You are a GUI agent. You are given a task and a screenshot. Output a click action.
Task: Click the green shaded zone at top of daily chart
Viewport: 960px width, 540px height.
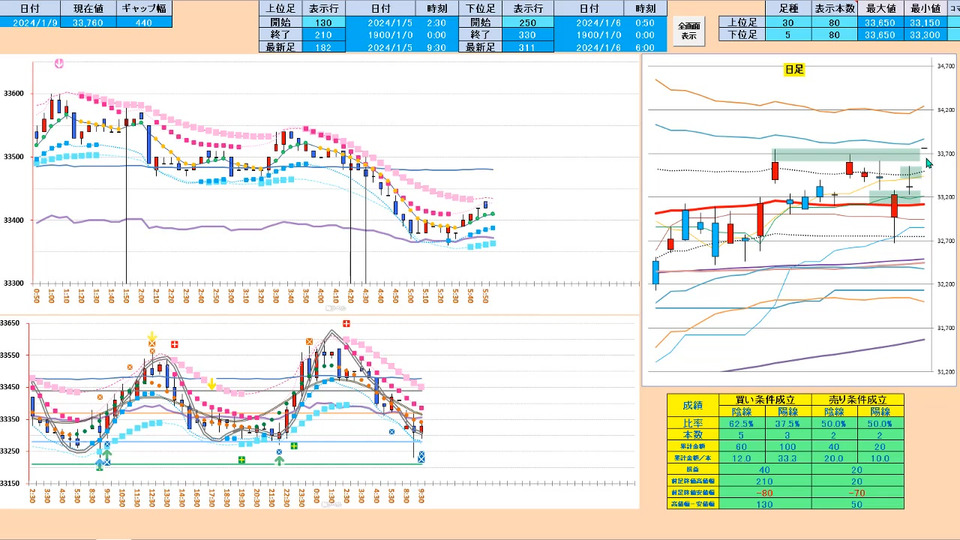coord(846,154)
